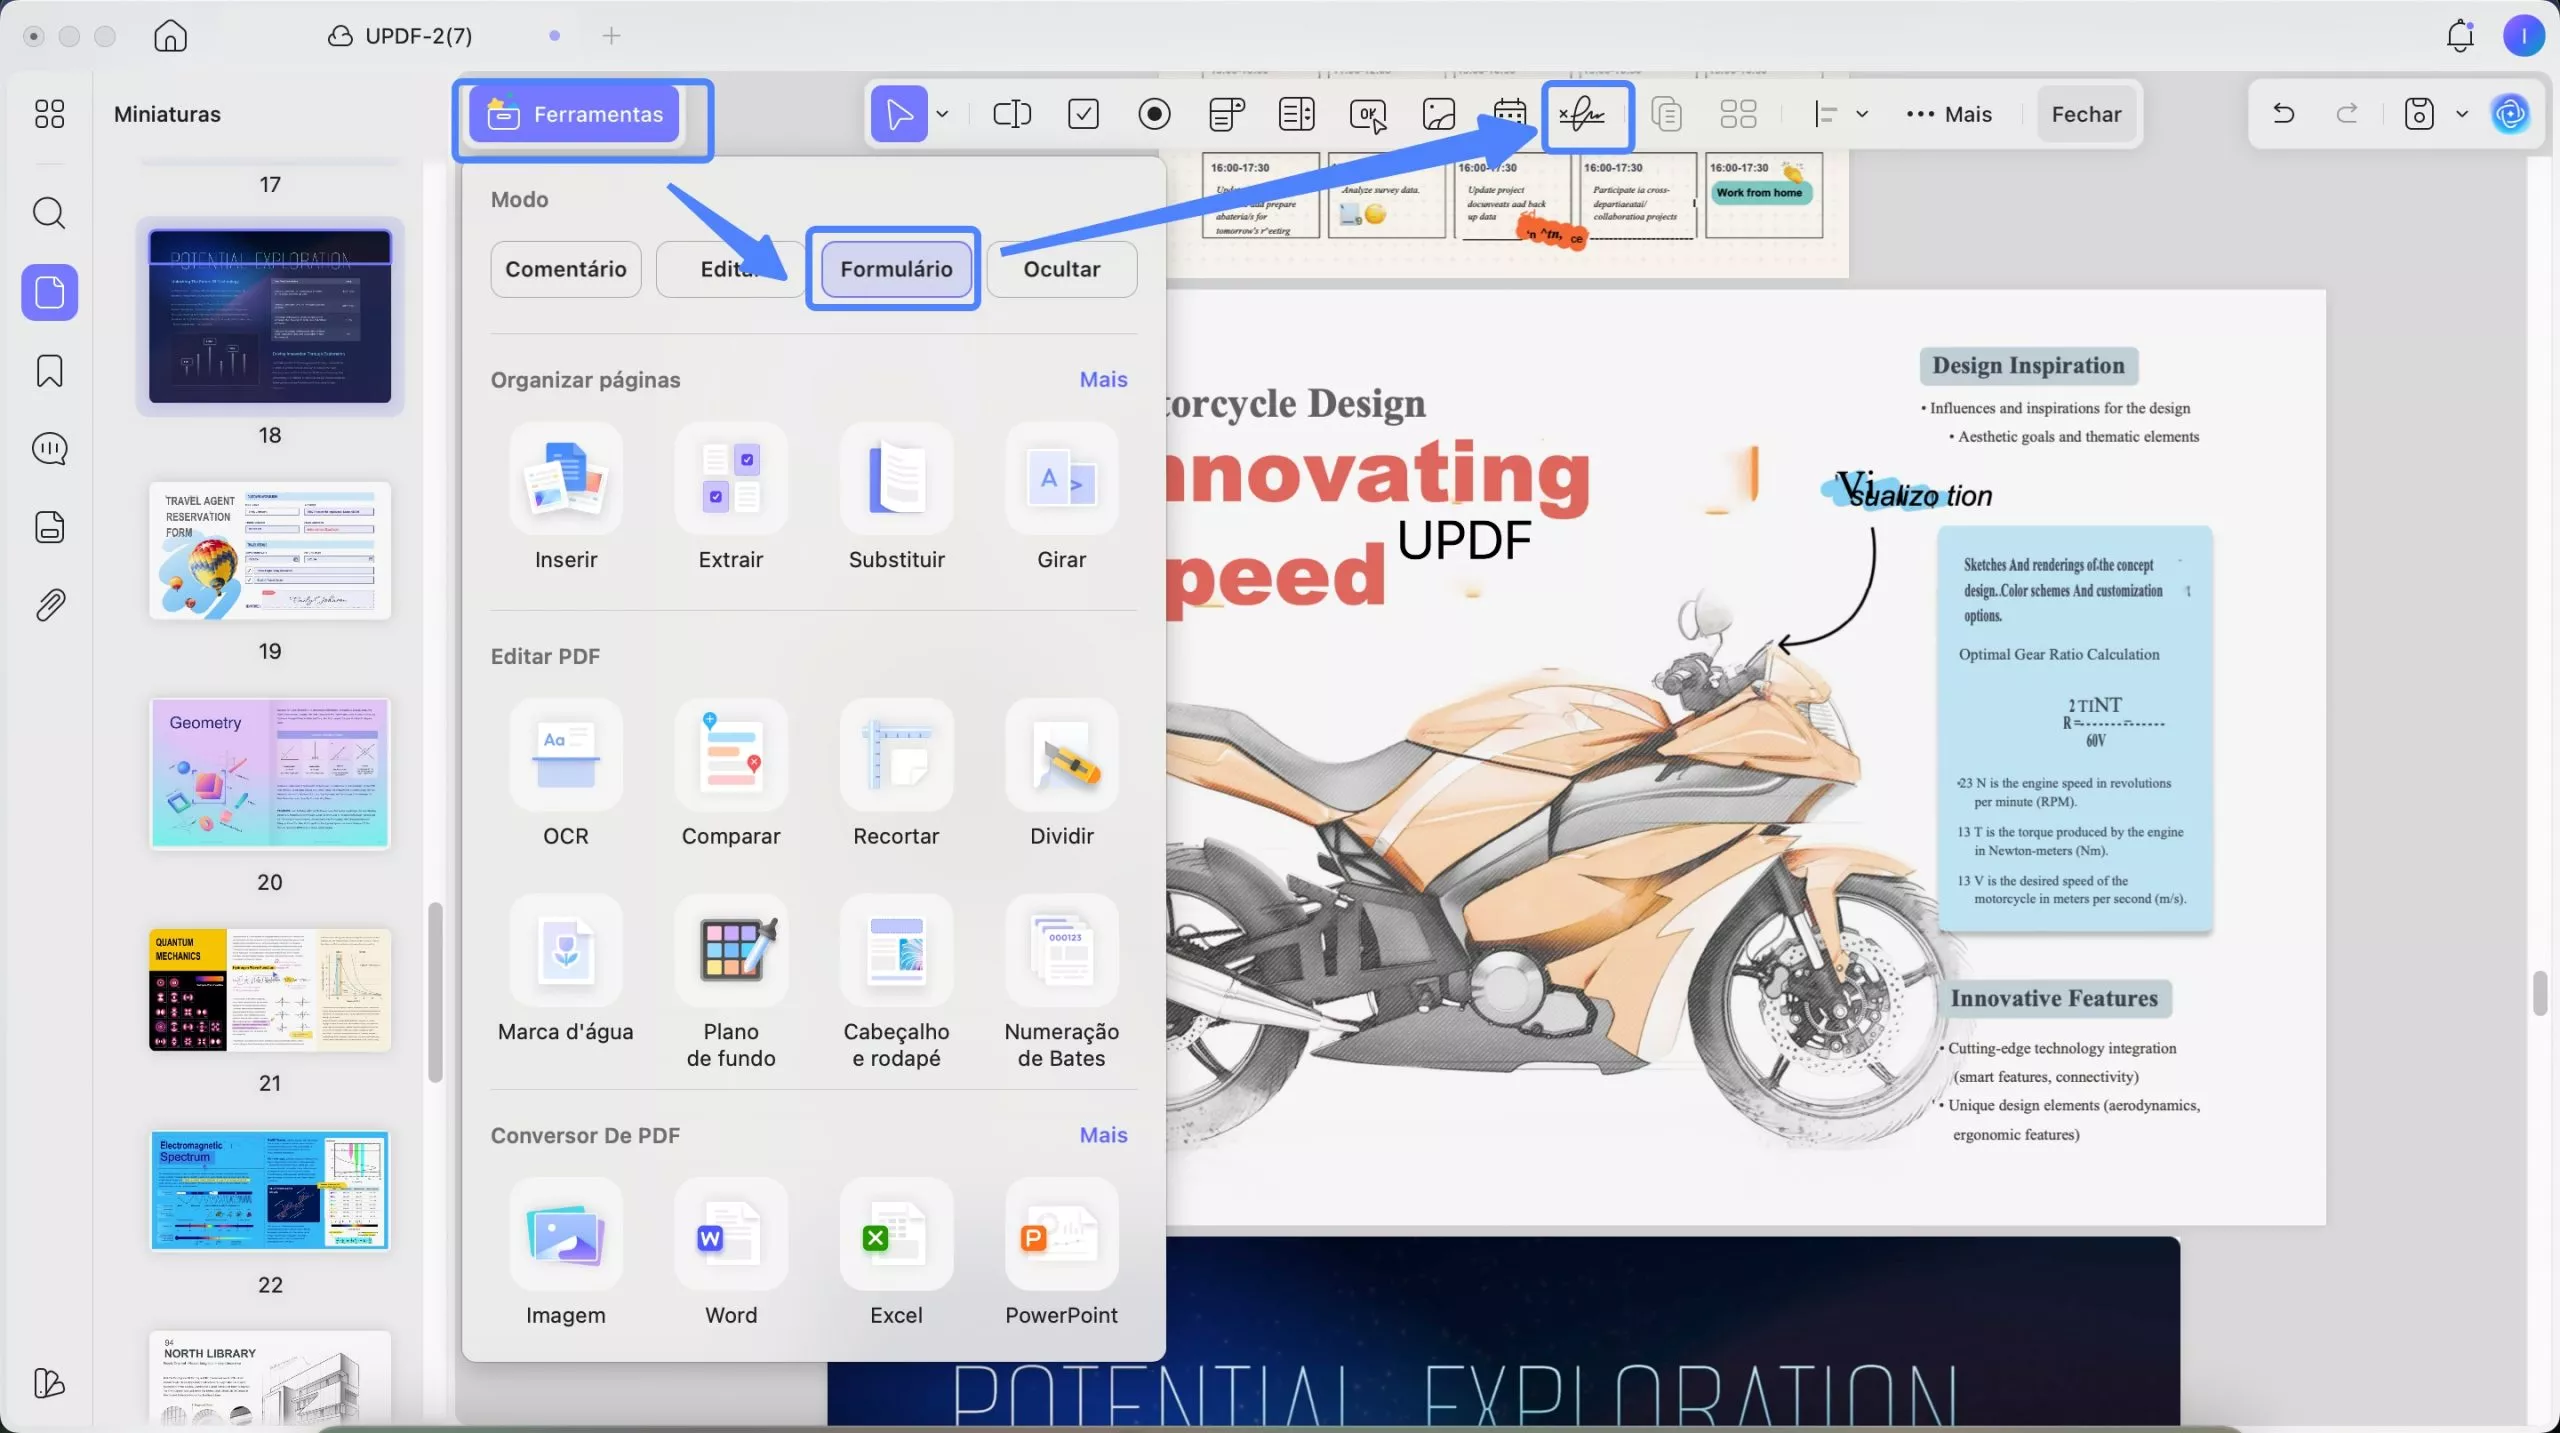Click the Fechar button
This screenshot has height=1433, width=2560.
[2086, 114]
